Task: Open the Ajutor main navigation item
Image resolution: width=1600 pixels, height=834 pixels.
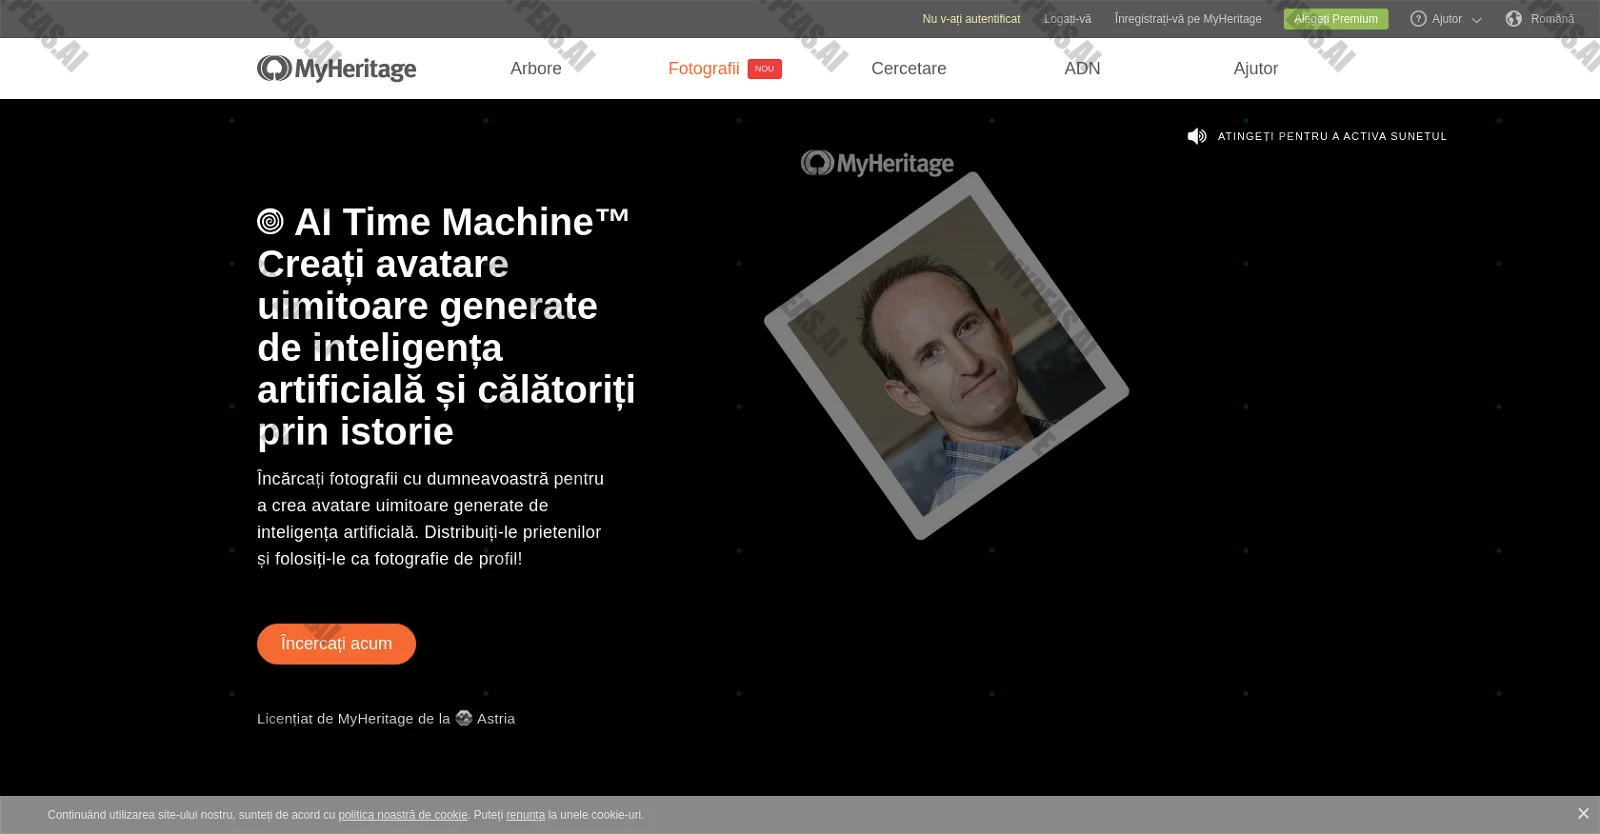Action: [x=1256, y=69]
